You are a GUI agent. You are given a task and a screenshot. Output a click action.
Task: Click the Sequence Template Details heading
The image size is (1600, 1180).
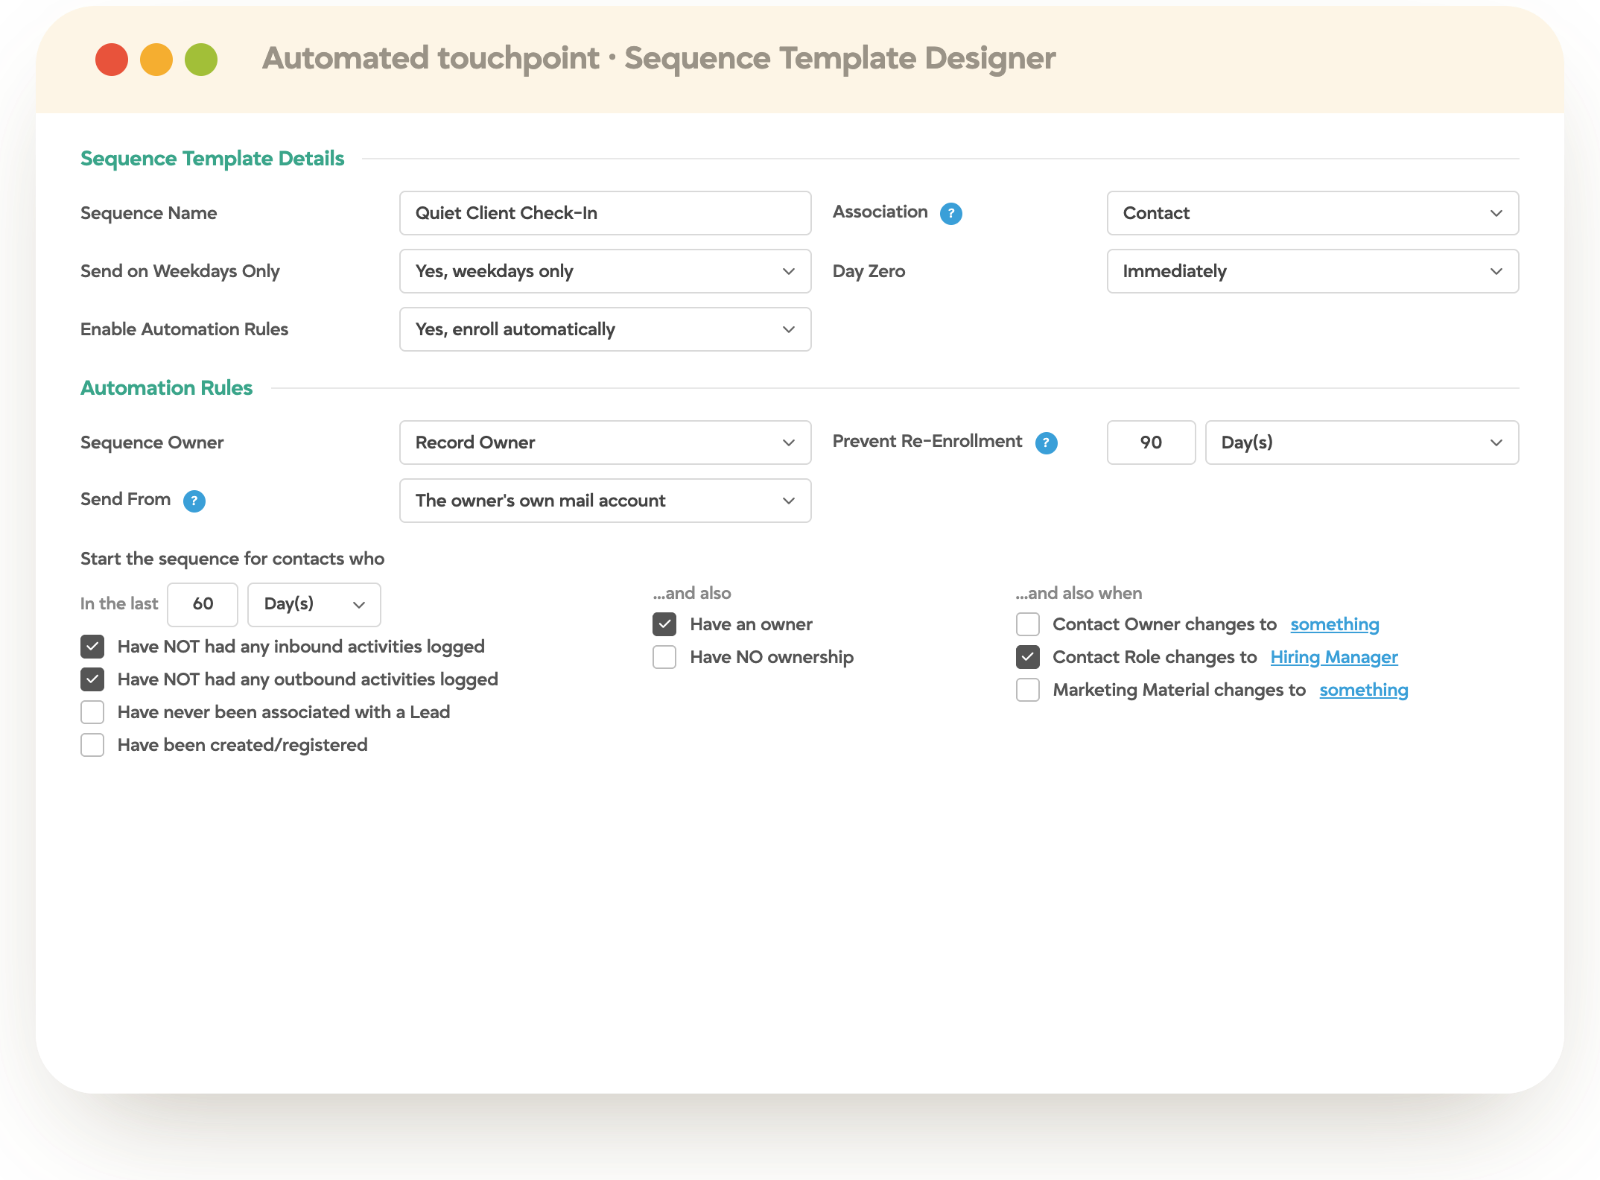[212, 158]
